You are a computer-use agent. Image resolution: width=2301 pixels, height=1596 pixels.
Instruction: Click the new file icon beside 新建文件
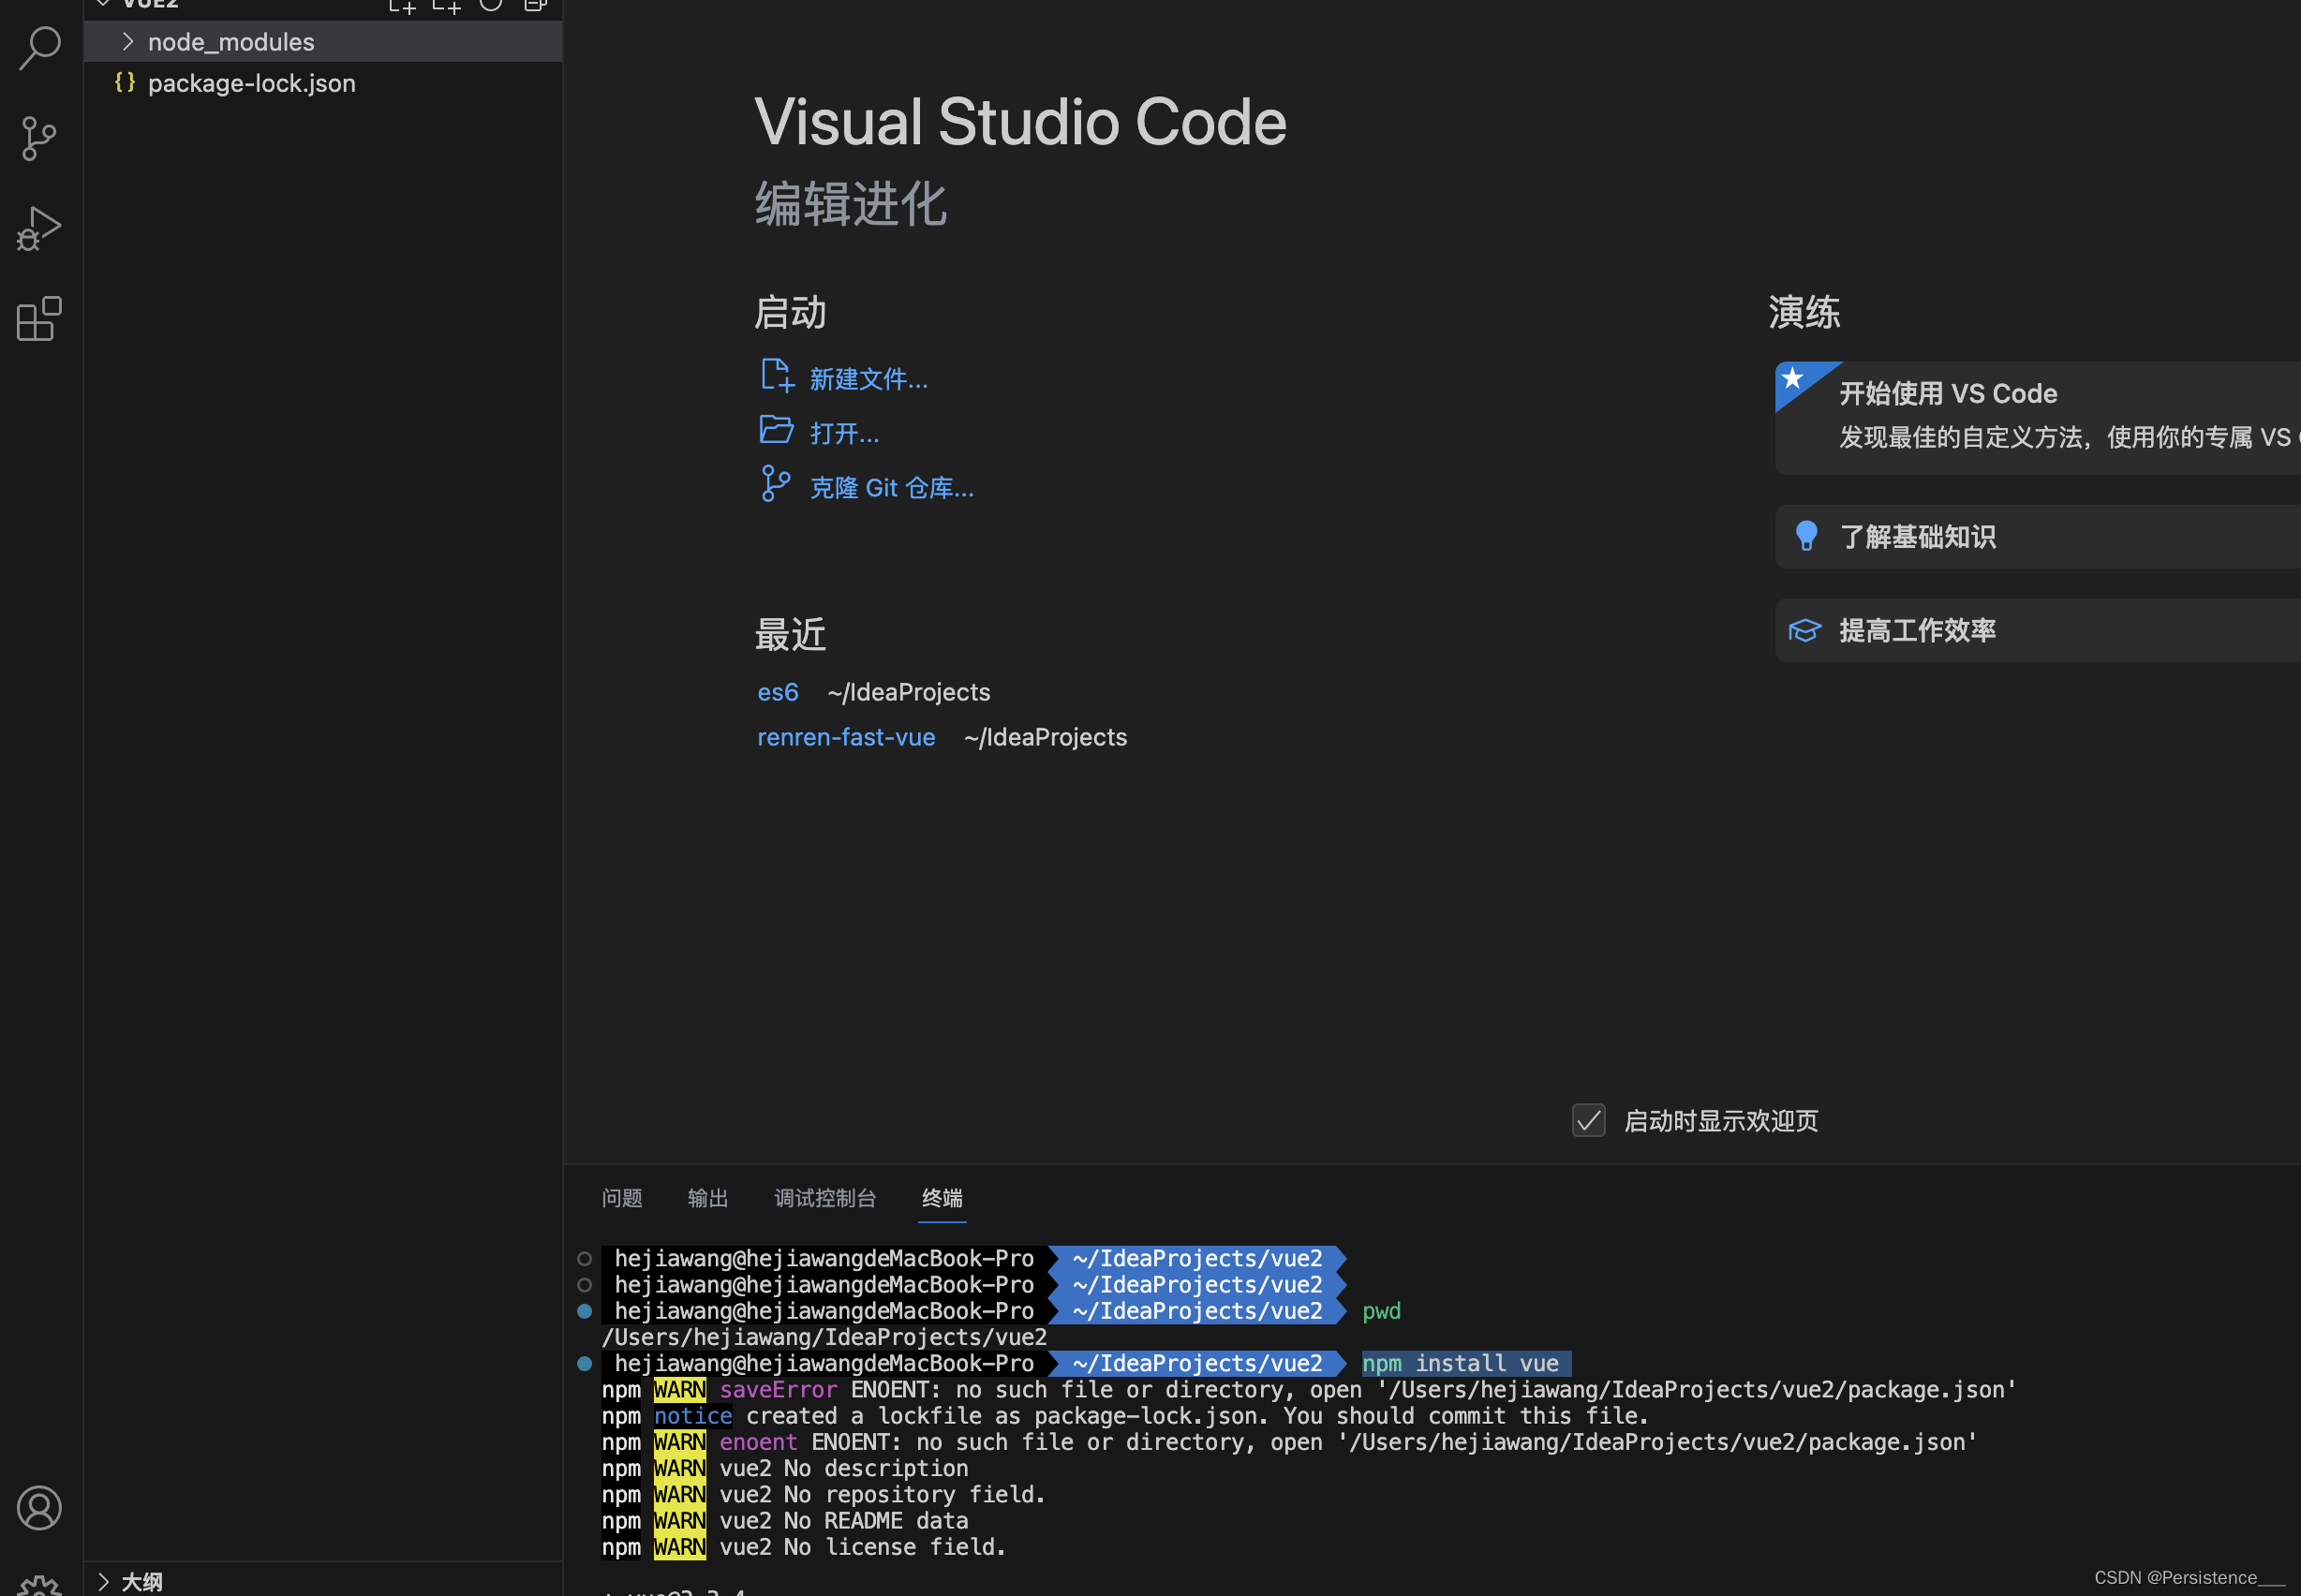tap(776, 376)
